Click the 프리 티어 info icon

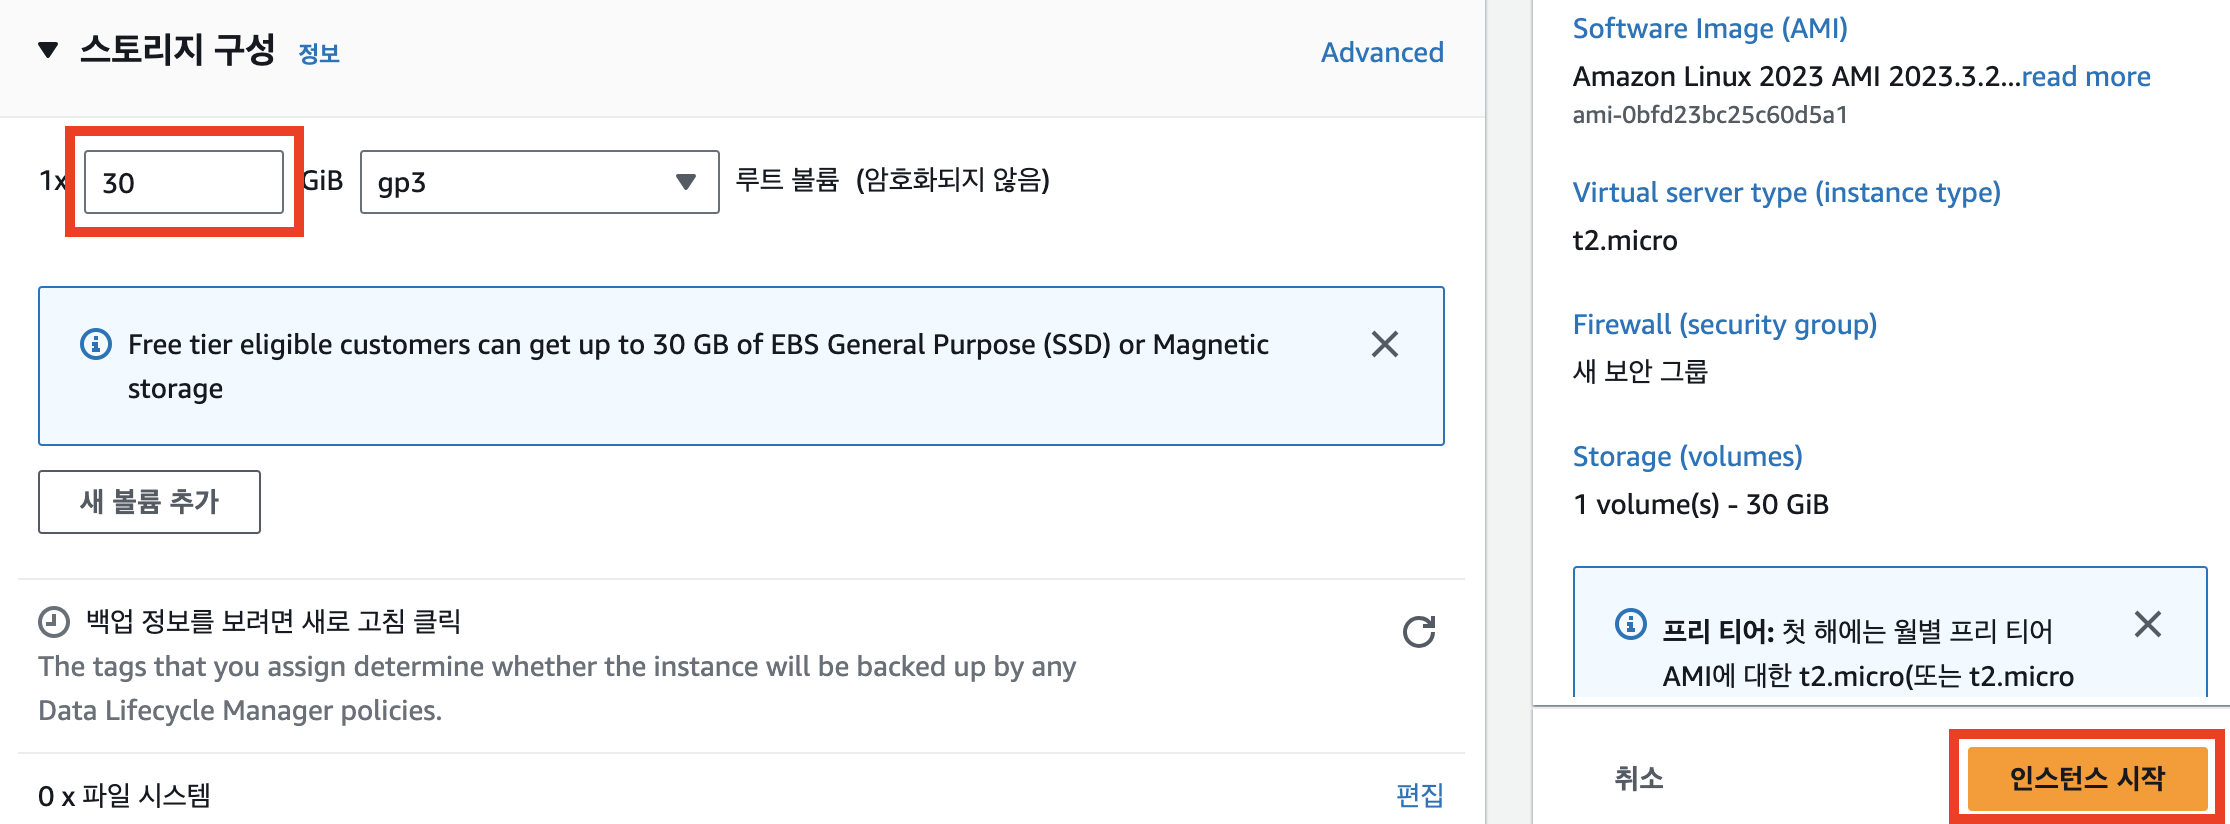click(1631, 625)
